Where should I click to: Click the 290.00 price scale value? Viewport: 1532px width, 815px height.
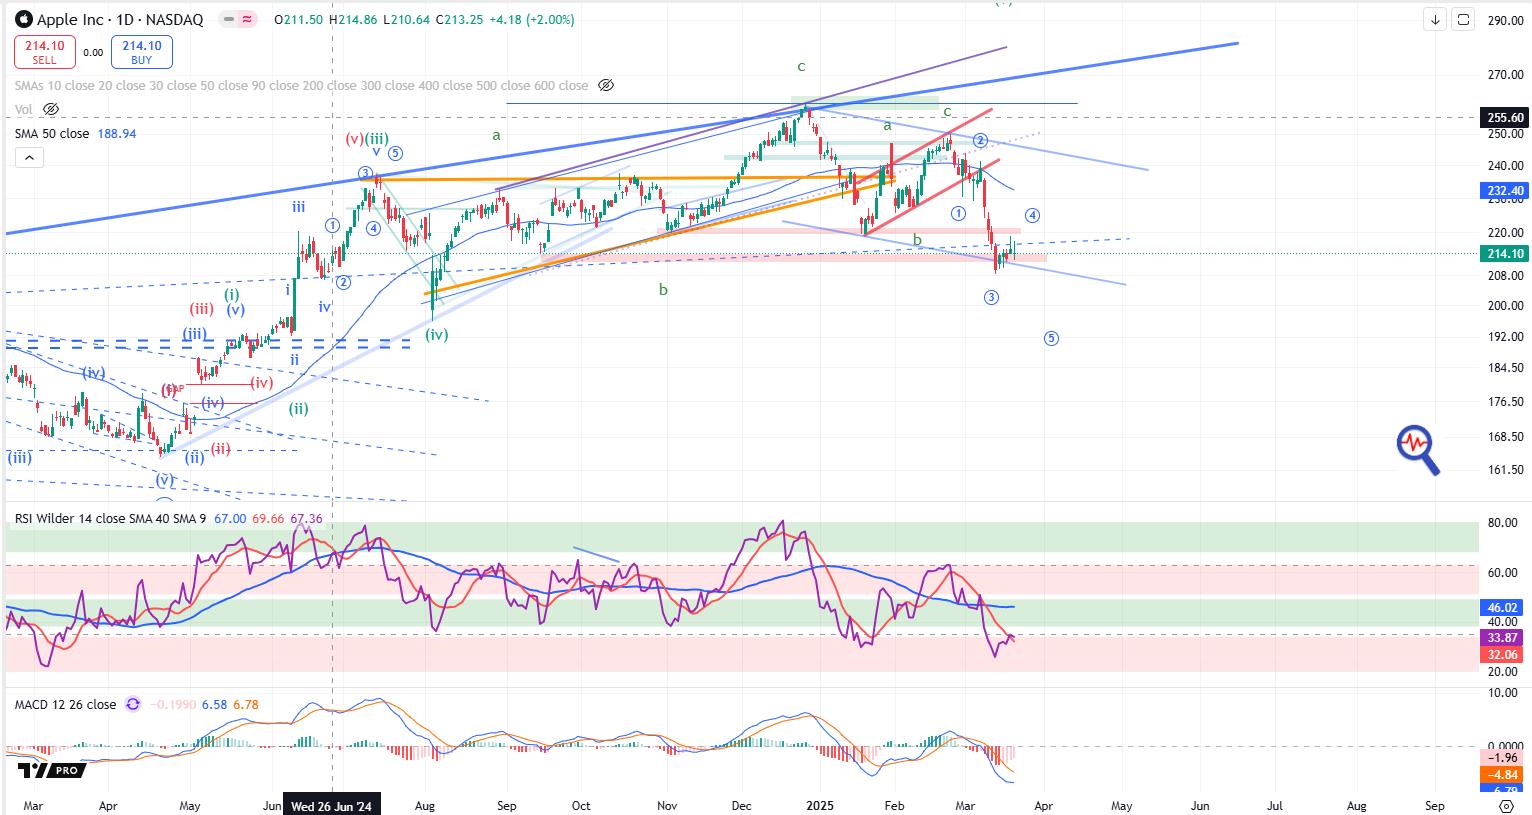(1505, 20)
